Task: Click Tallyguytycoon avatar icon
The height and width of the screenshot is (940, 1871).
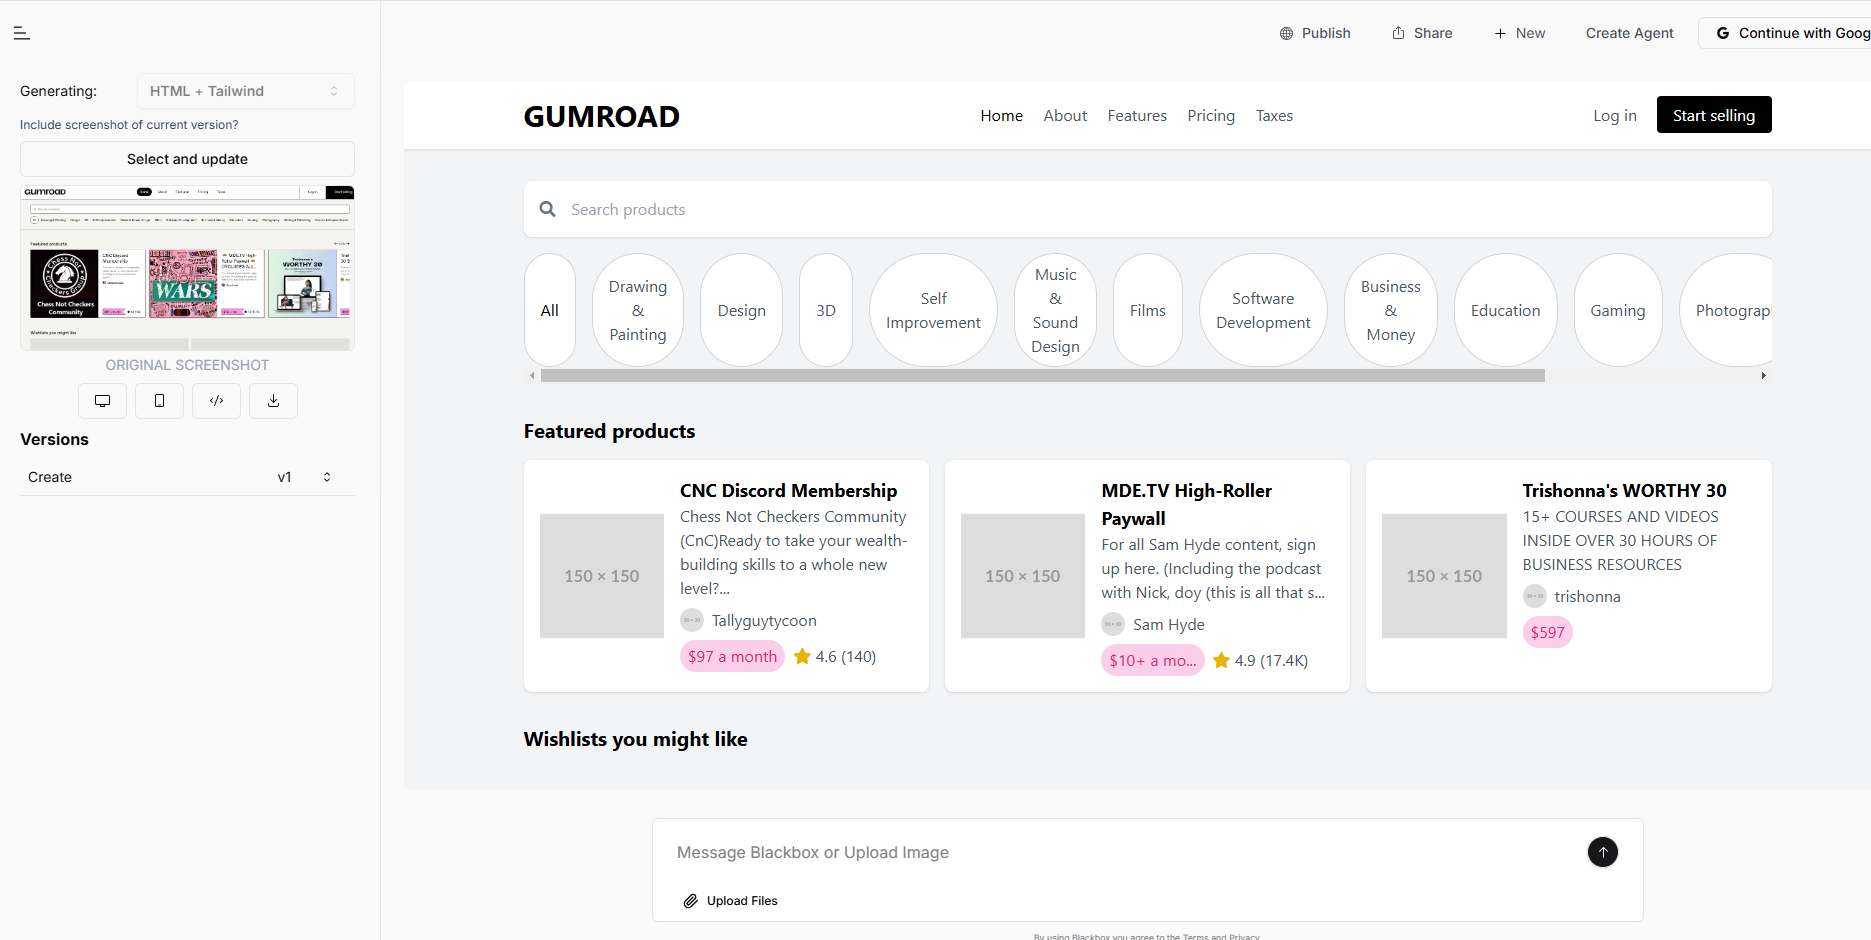Action: click(x=692, y=621)
